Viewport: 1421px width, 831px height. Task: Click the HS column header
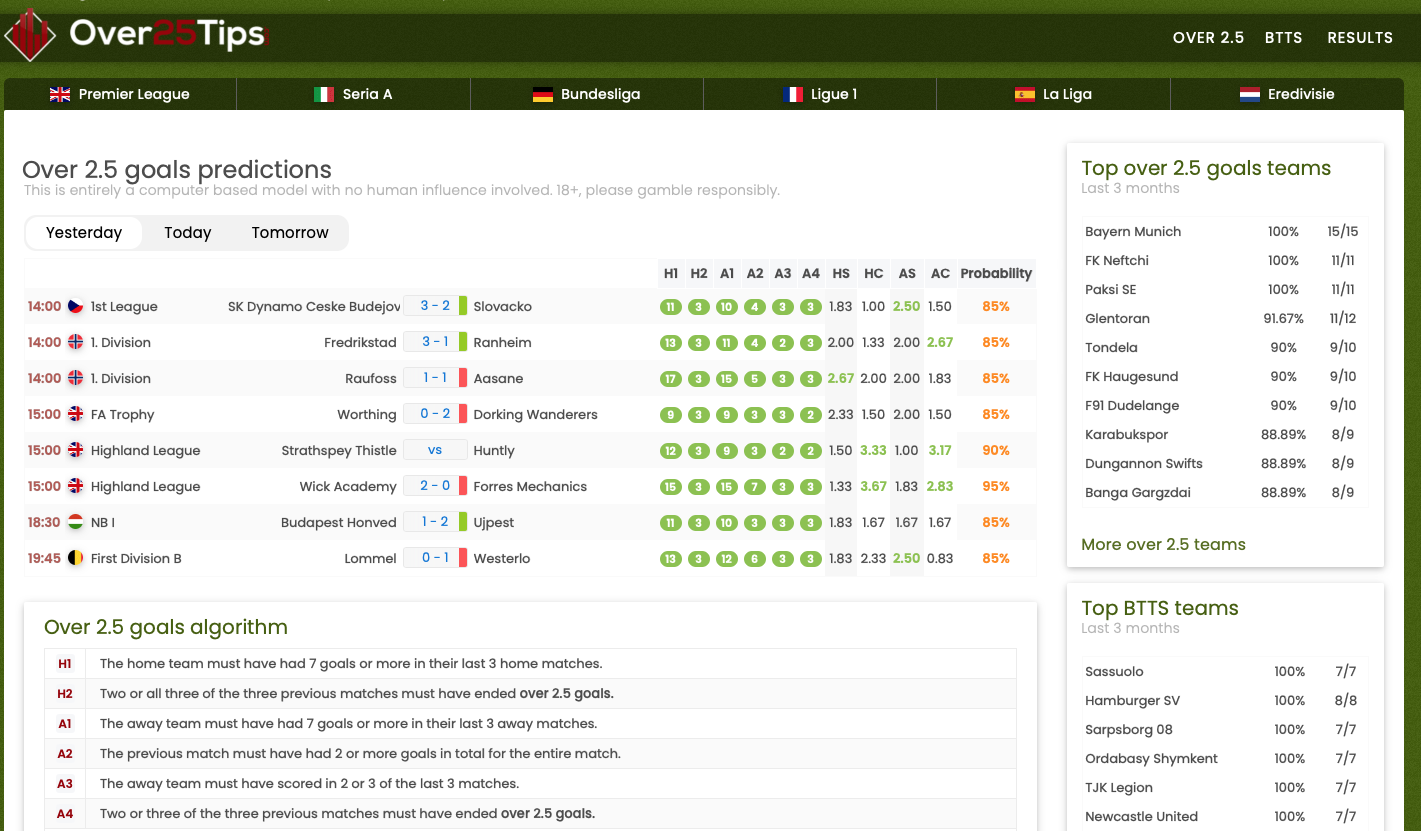tap(841, 273)
